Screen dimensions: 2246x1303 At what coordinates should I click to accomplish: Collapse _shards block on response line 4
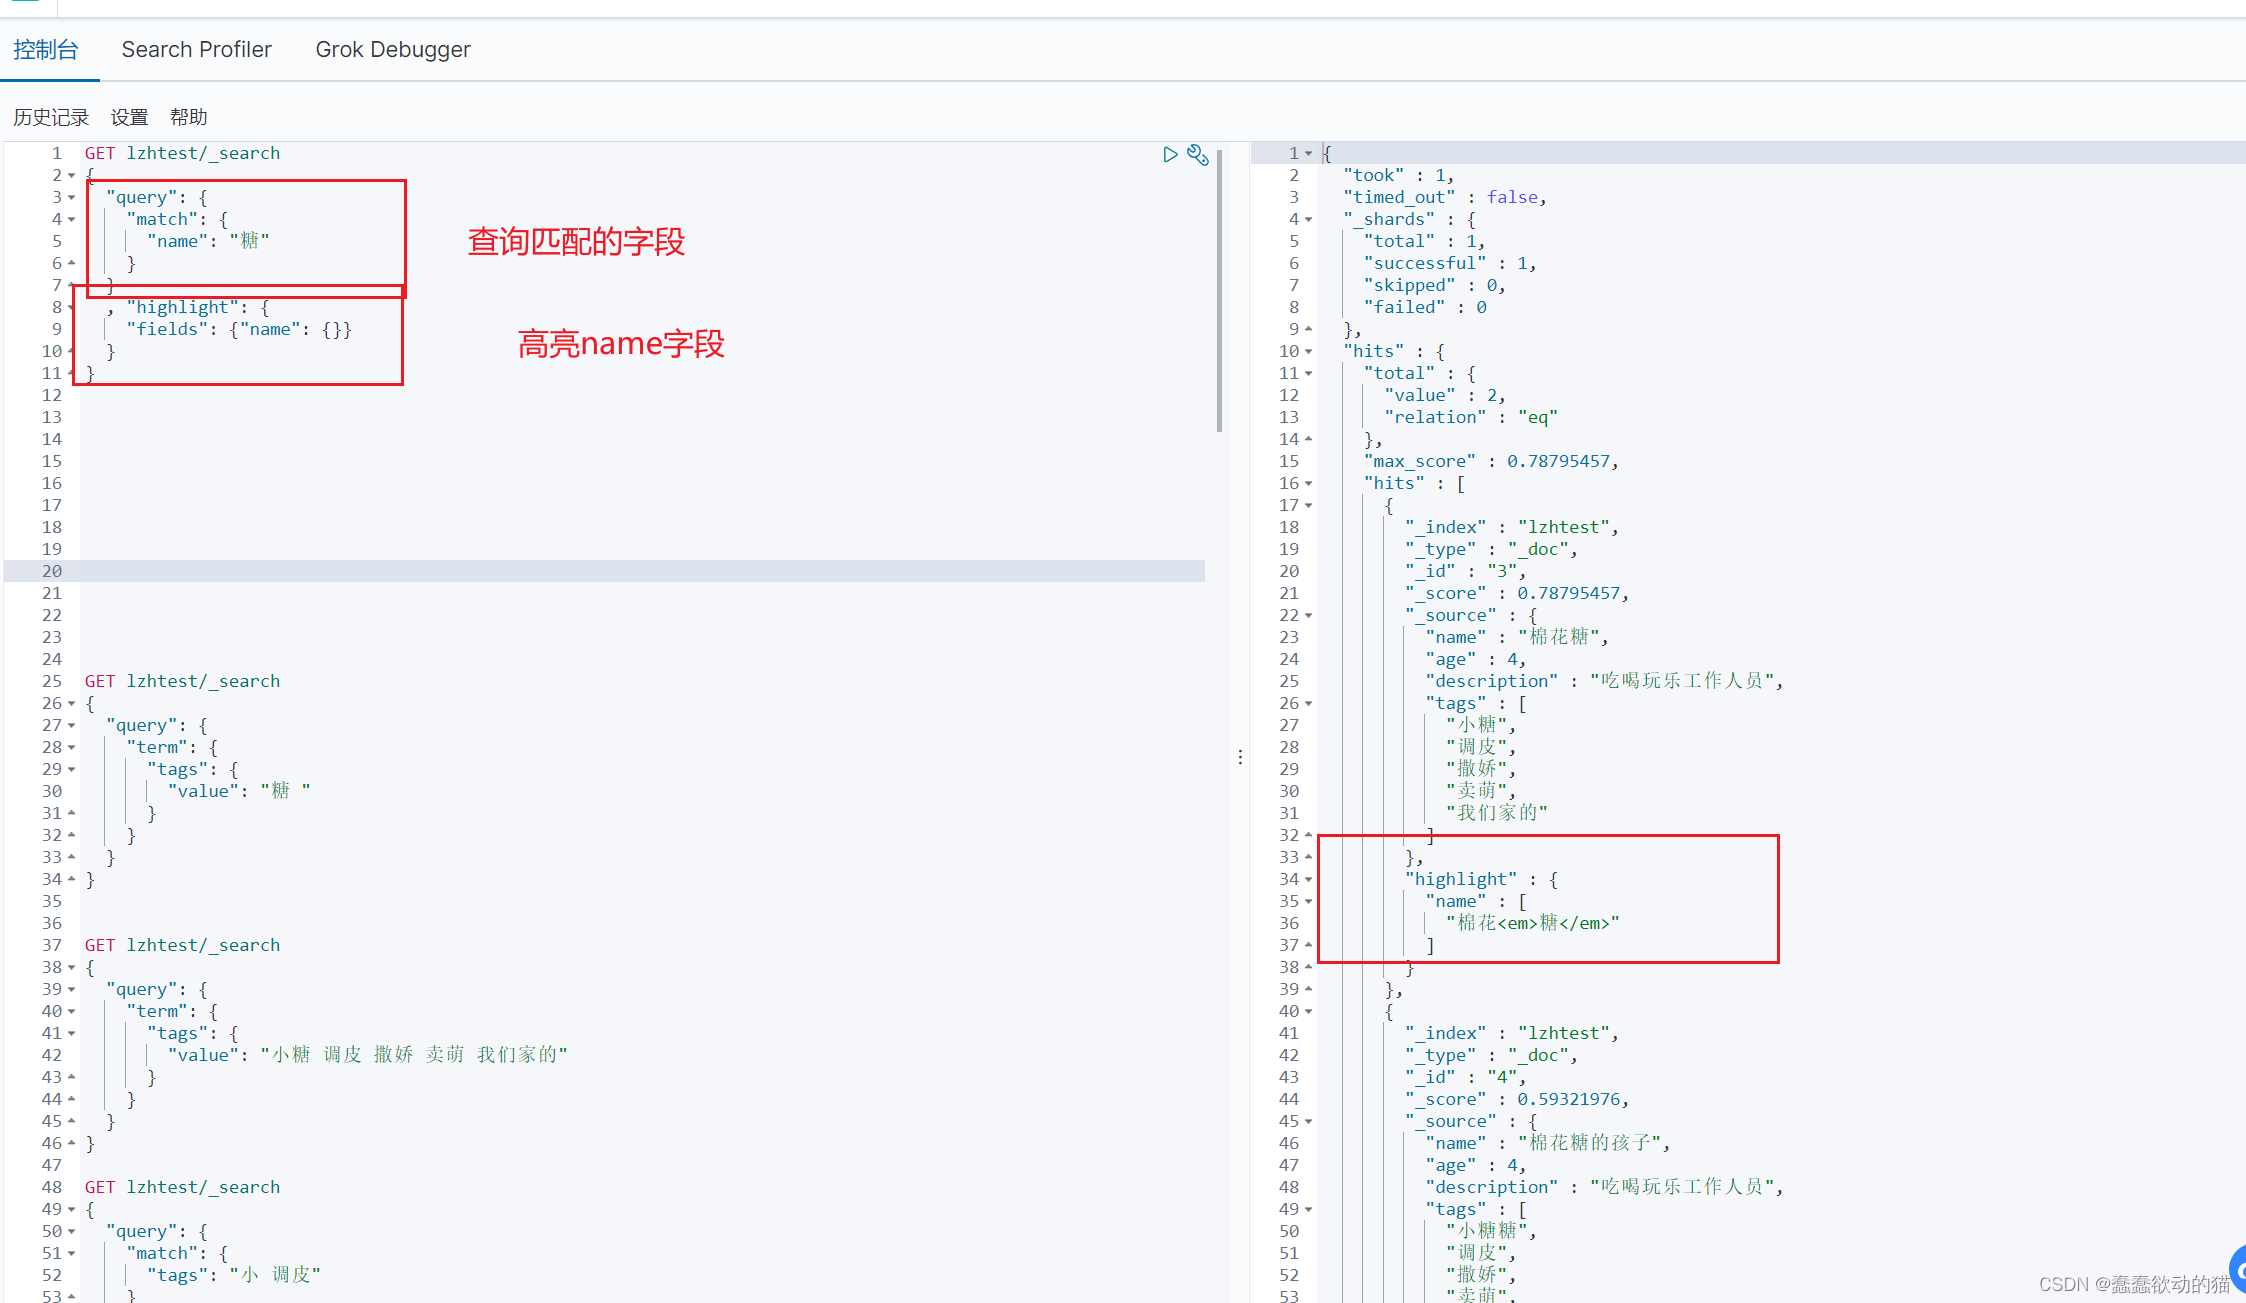[x=1308, y=219]
